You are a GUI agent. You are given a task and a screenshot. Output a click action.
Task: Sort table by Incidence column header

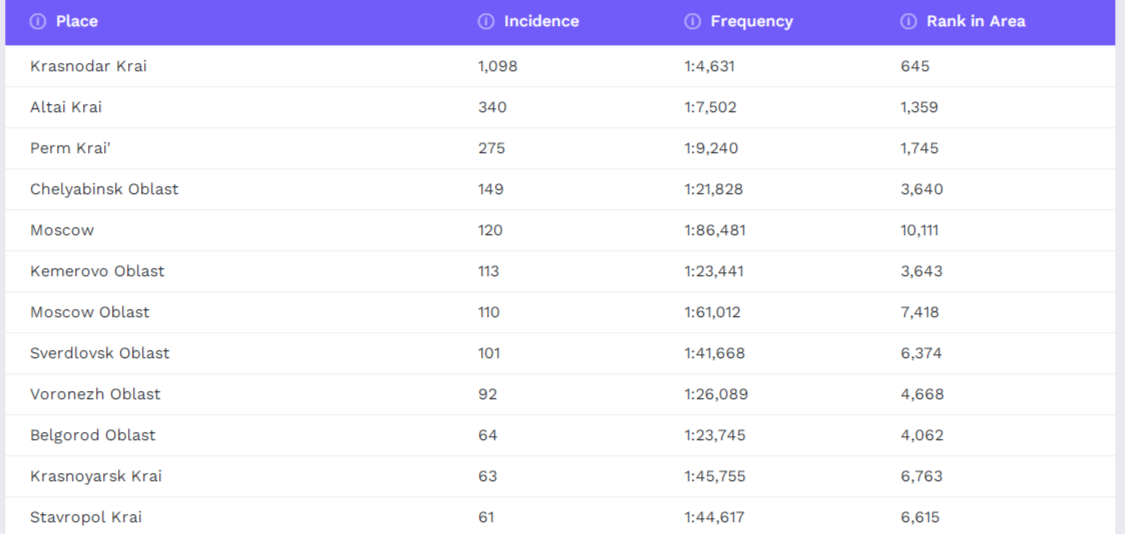point(541,21)
